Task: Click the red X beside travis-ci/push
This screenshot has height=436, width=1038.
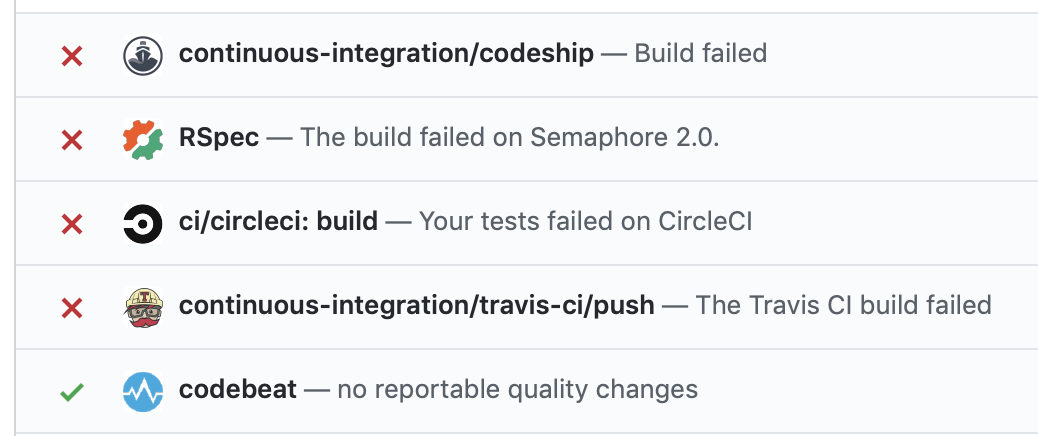Action: 72,308
